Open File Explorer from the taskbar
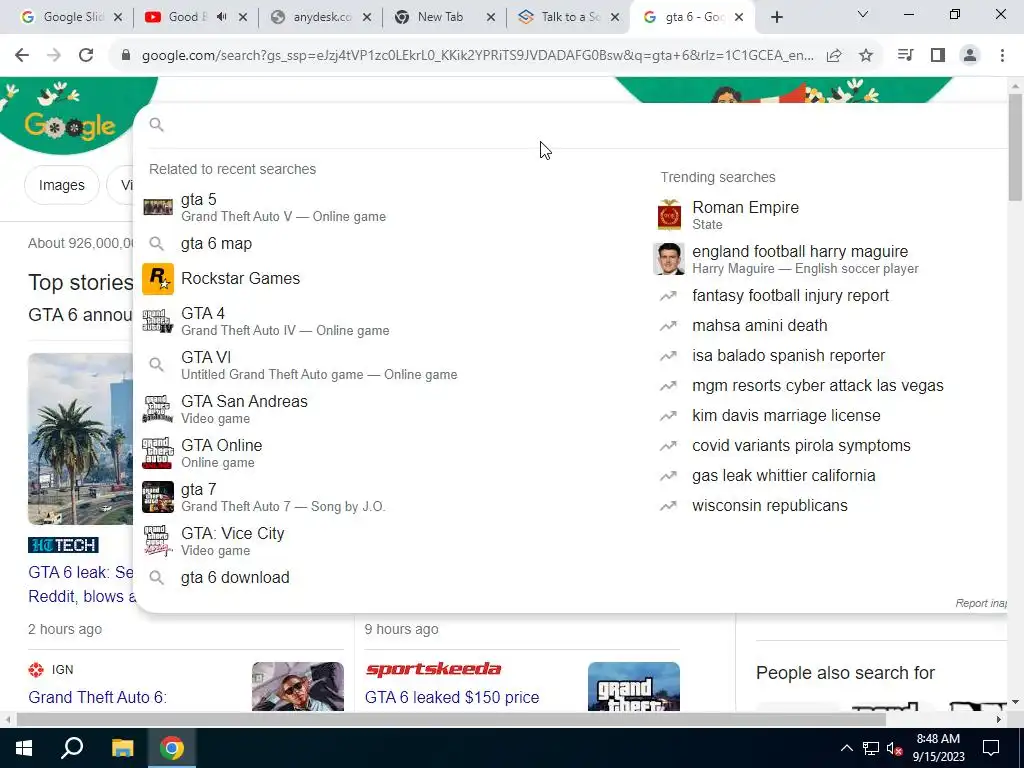 pos(122,748)
